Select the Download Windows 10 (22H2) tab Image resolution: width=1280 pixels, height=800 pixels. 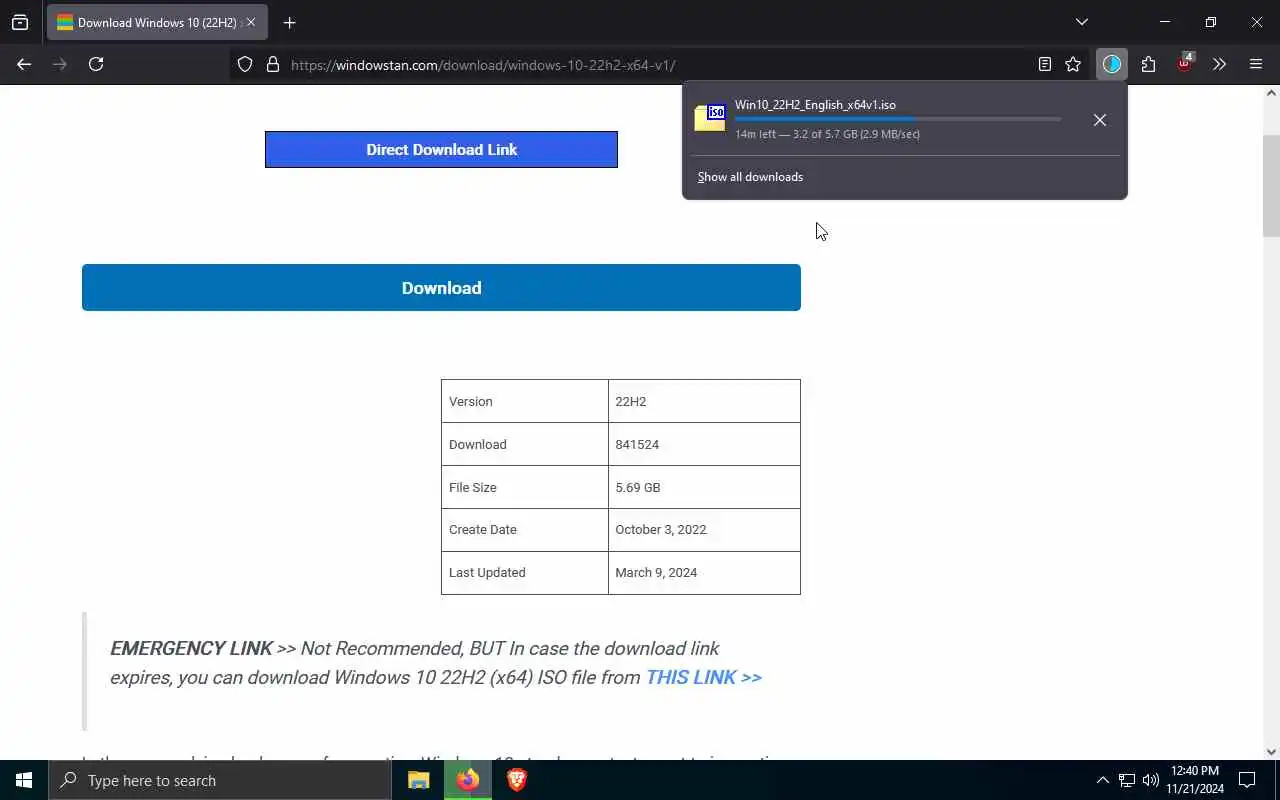pos(157,22)
